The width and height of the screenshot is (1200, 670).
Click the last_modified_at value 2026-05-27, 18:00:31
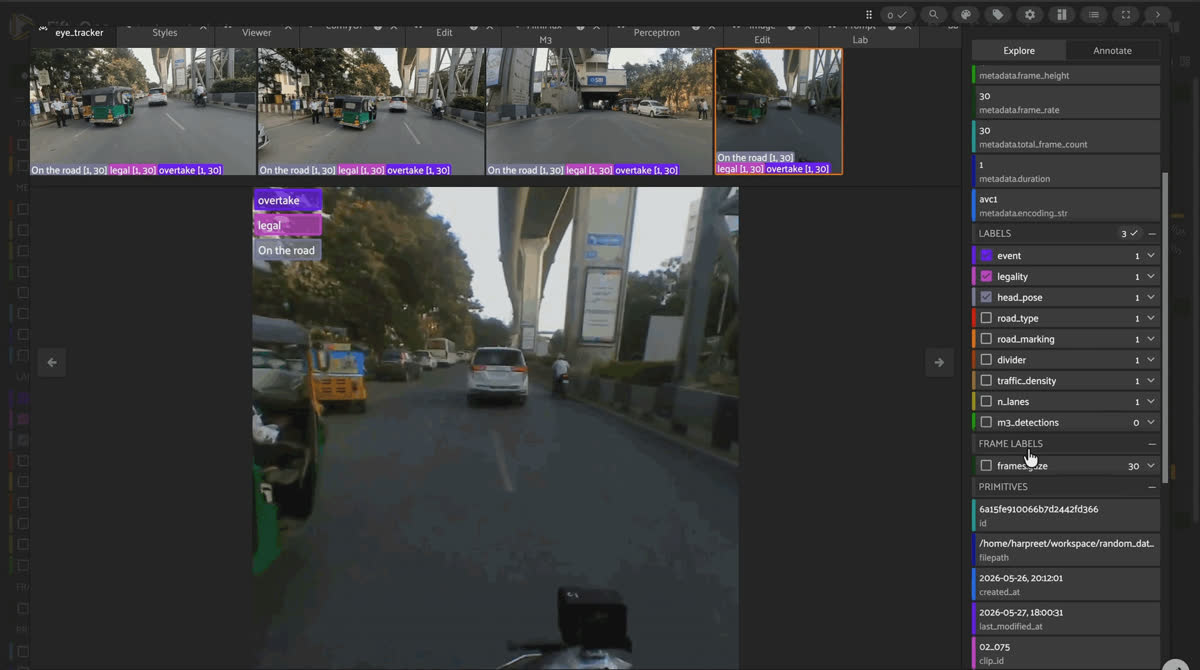1021,612
